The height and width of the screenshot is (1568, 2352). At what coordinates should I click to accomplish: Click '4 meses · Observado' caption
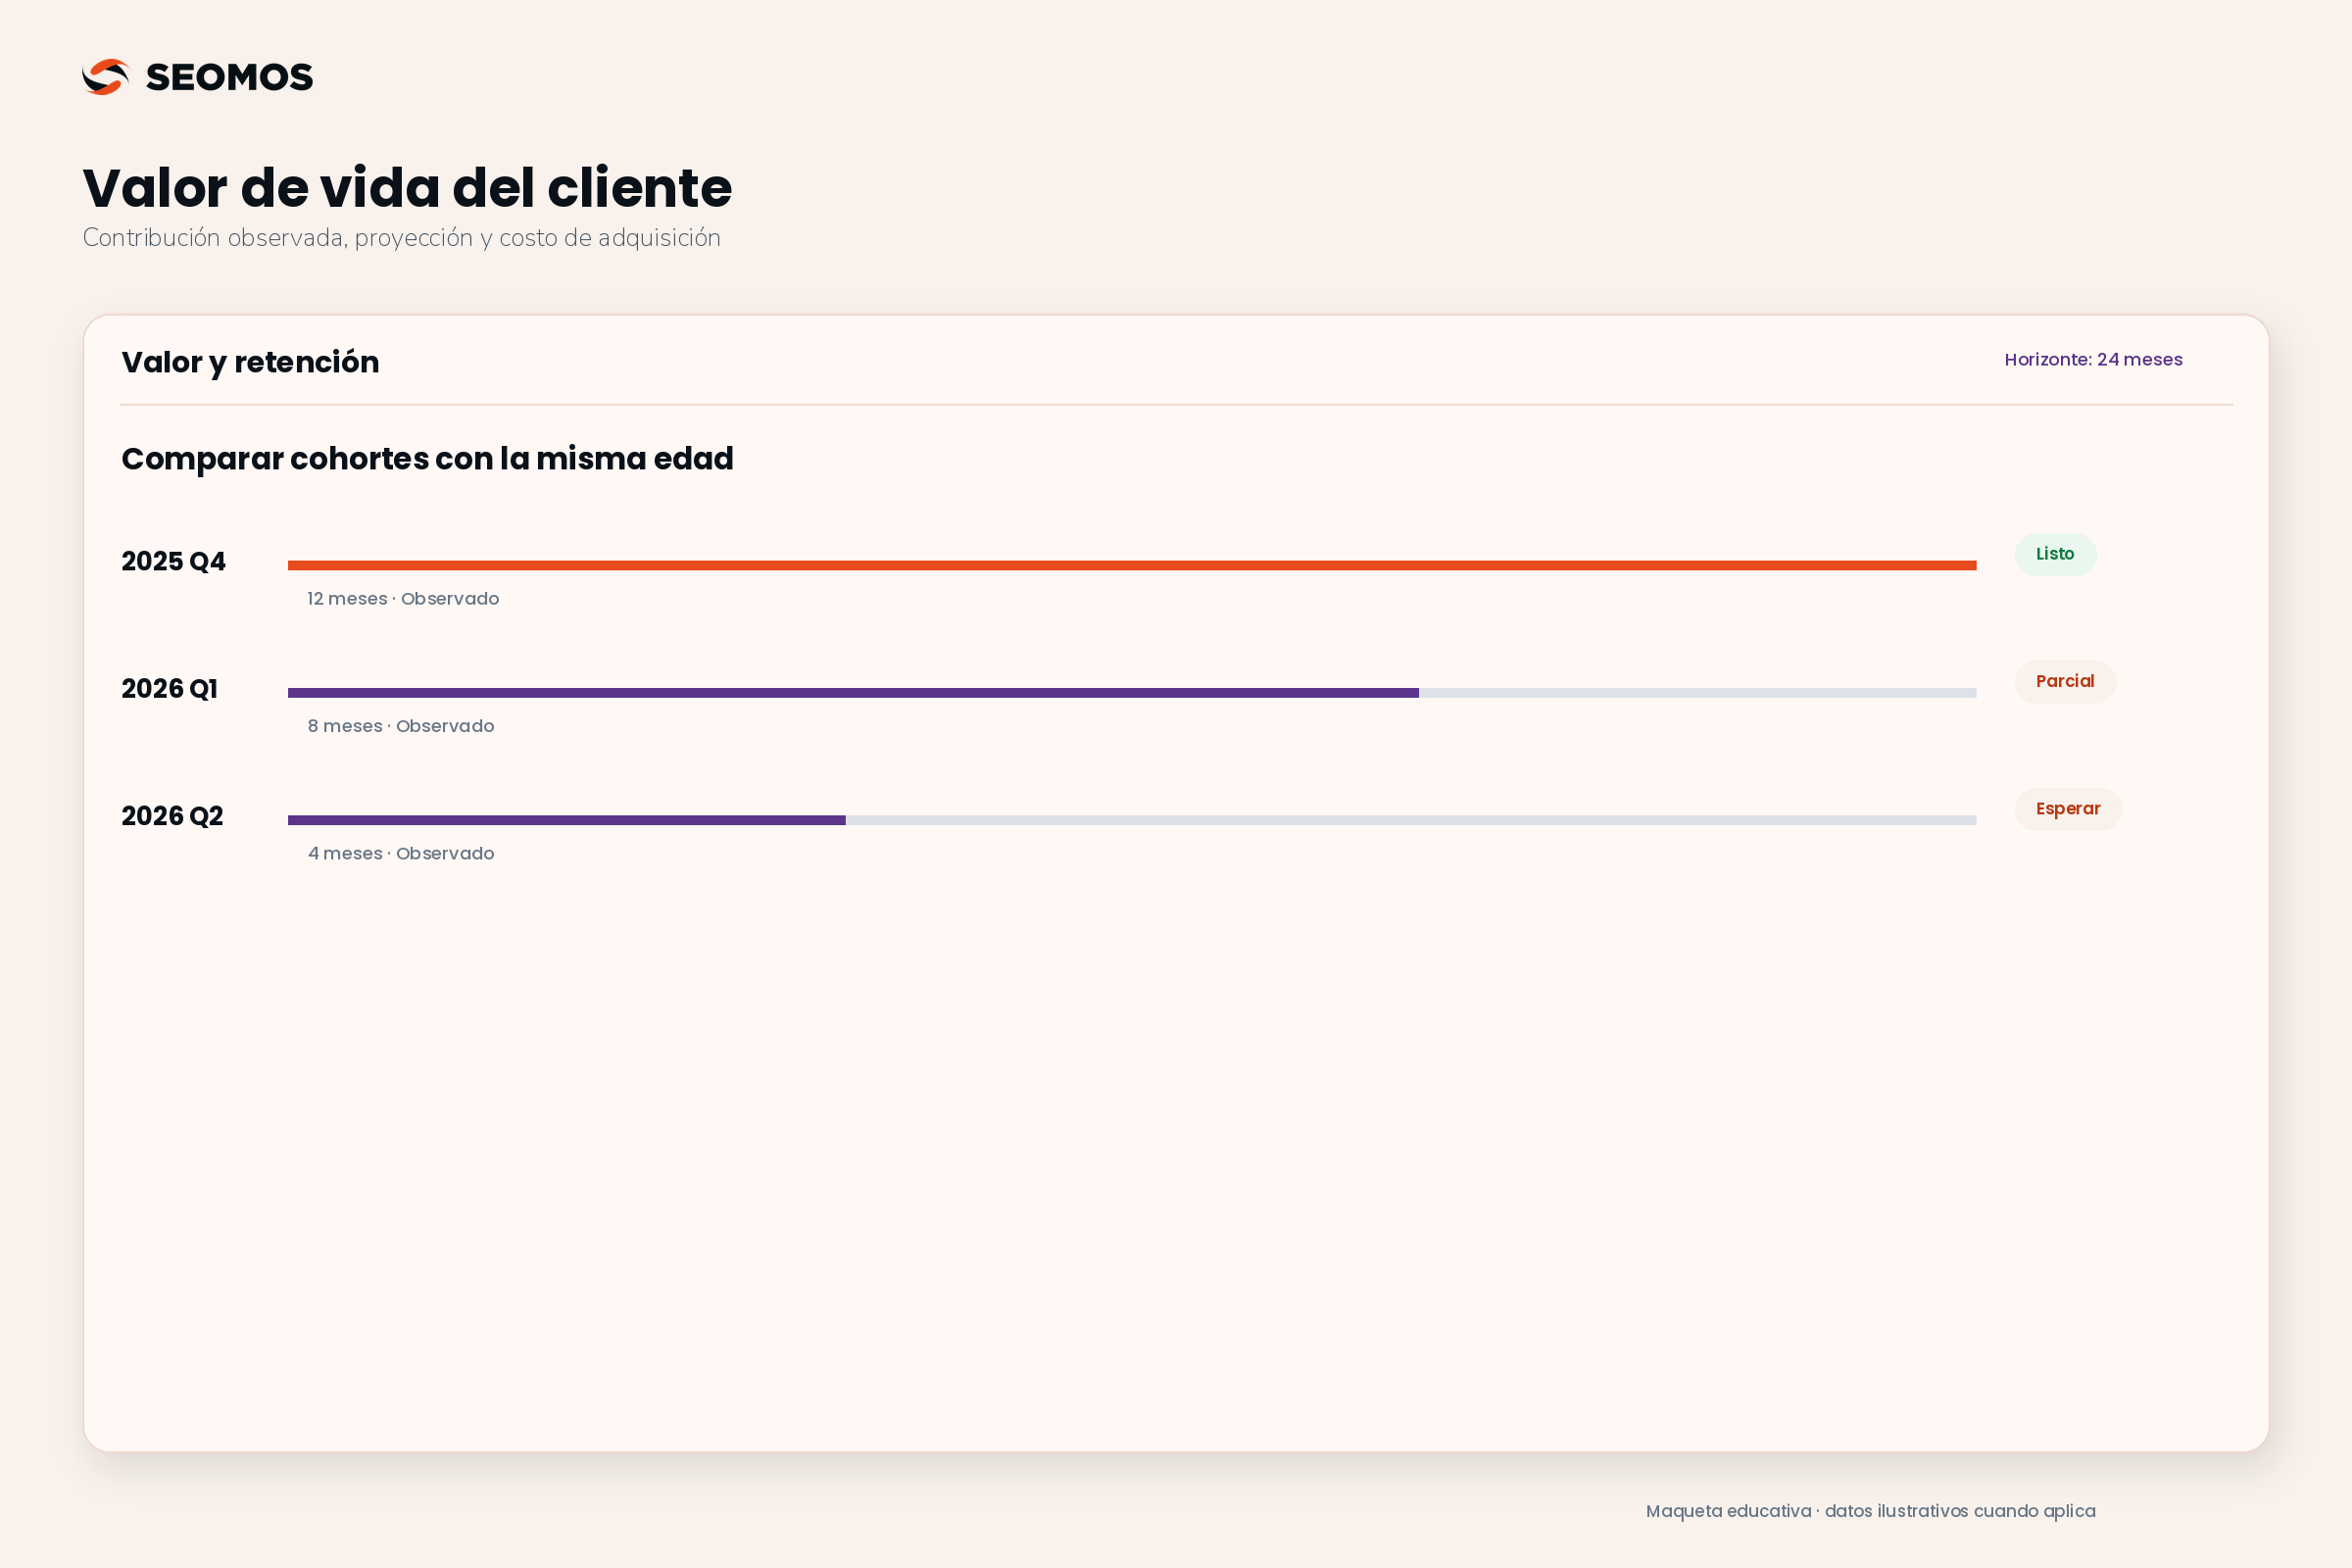tap(401, 853)
